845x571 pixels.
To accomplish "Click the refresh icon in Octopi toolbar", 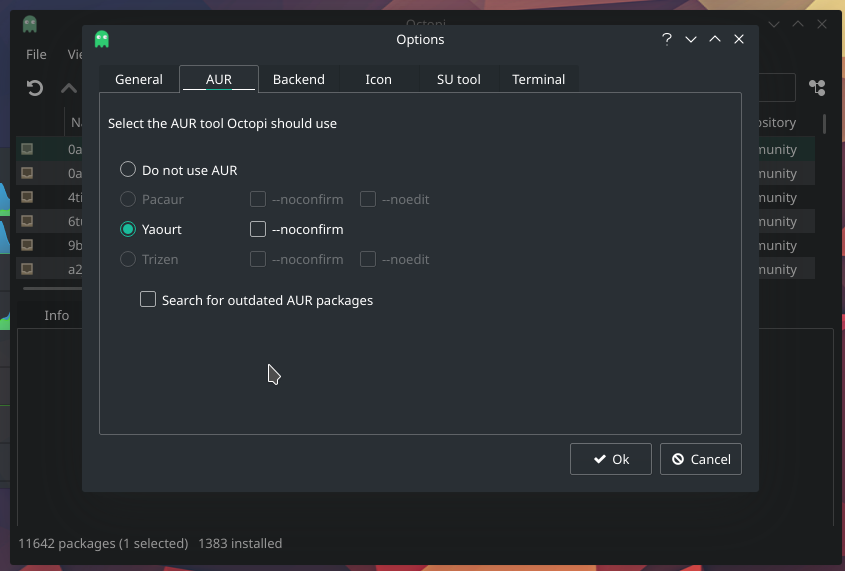I will coord(35,88).
